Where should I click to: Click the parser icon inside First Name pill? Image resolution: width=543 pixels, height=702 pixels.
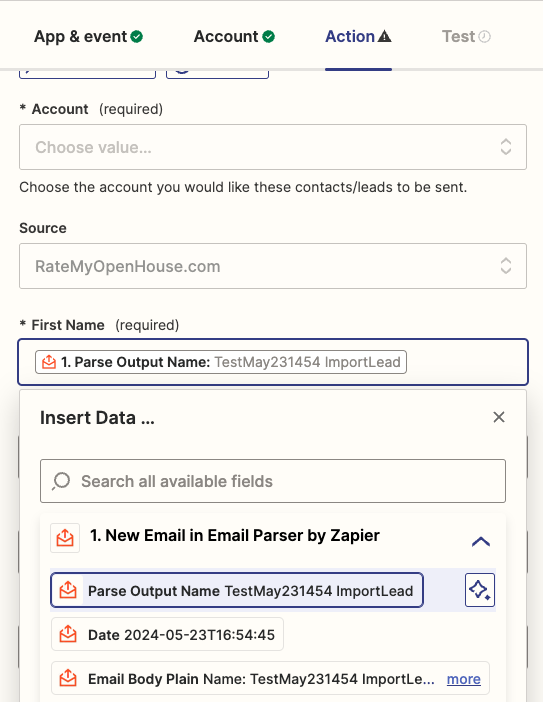[x=49, y=362]
